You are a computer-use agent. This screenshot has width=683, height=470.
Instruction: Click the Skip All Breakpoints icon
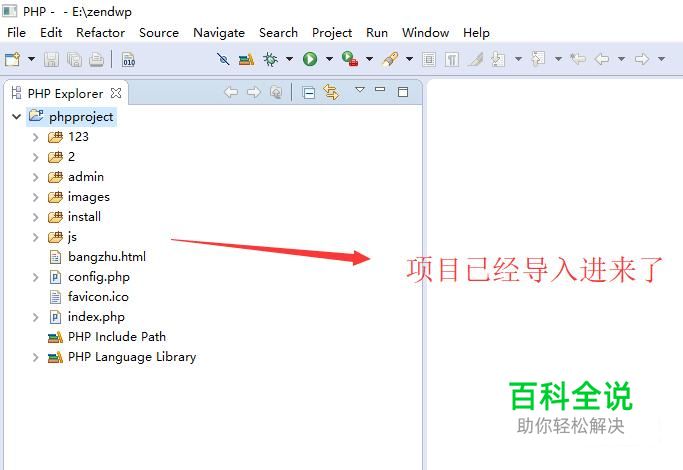[x=223, y=59]
